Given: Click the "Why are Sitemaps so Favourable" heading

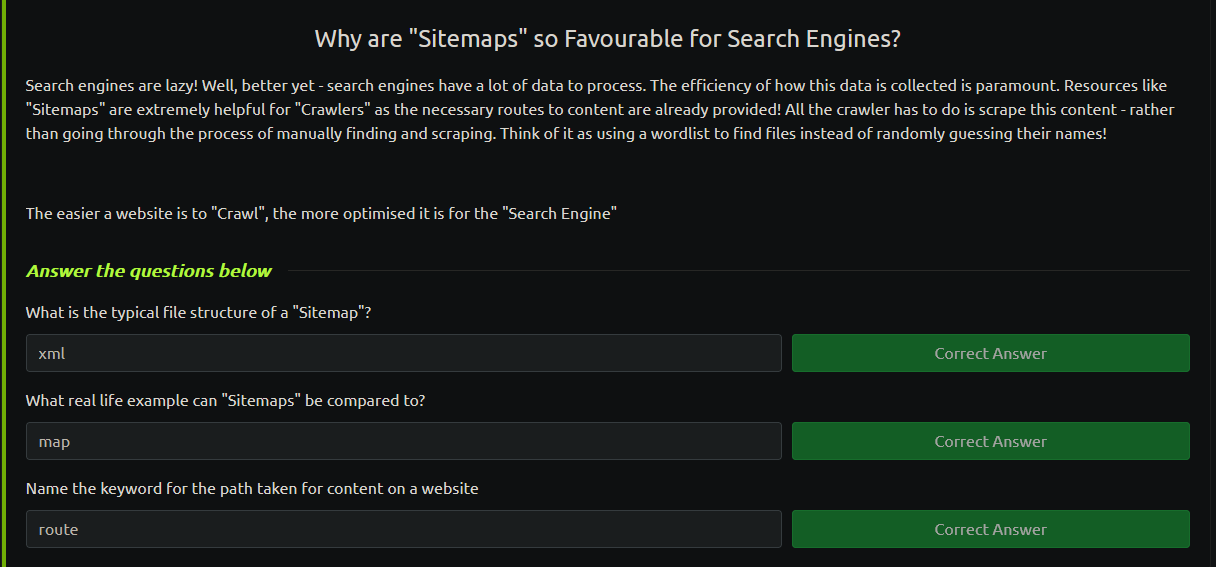Looking at the screenshot, I should point(608,39).
